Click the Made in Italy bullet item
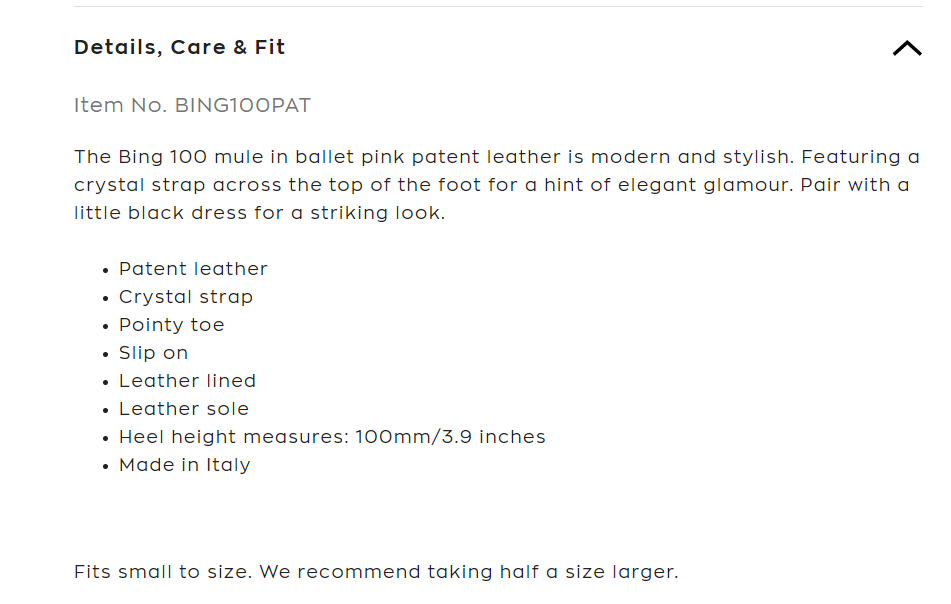 pyautogui.click(x=184, y=465)
